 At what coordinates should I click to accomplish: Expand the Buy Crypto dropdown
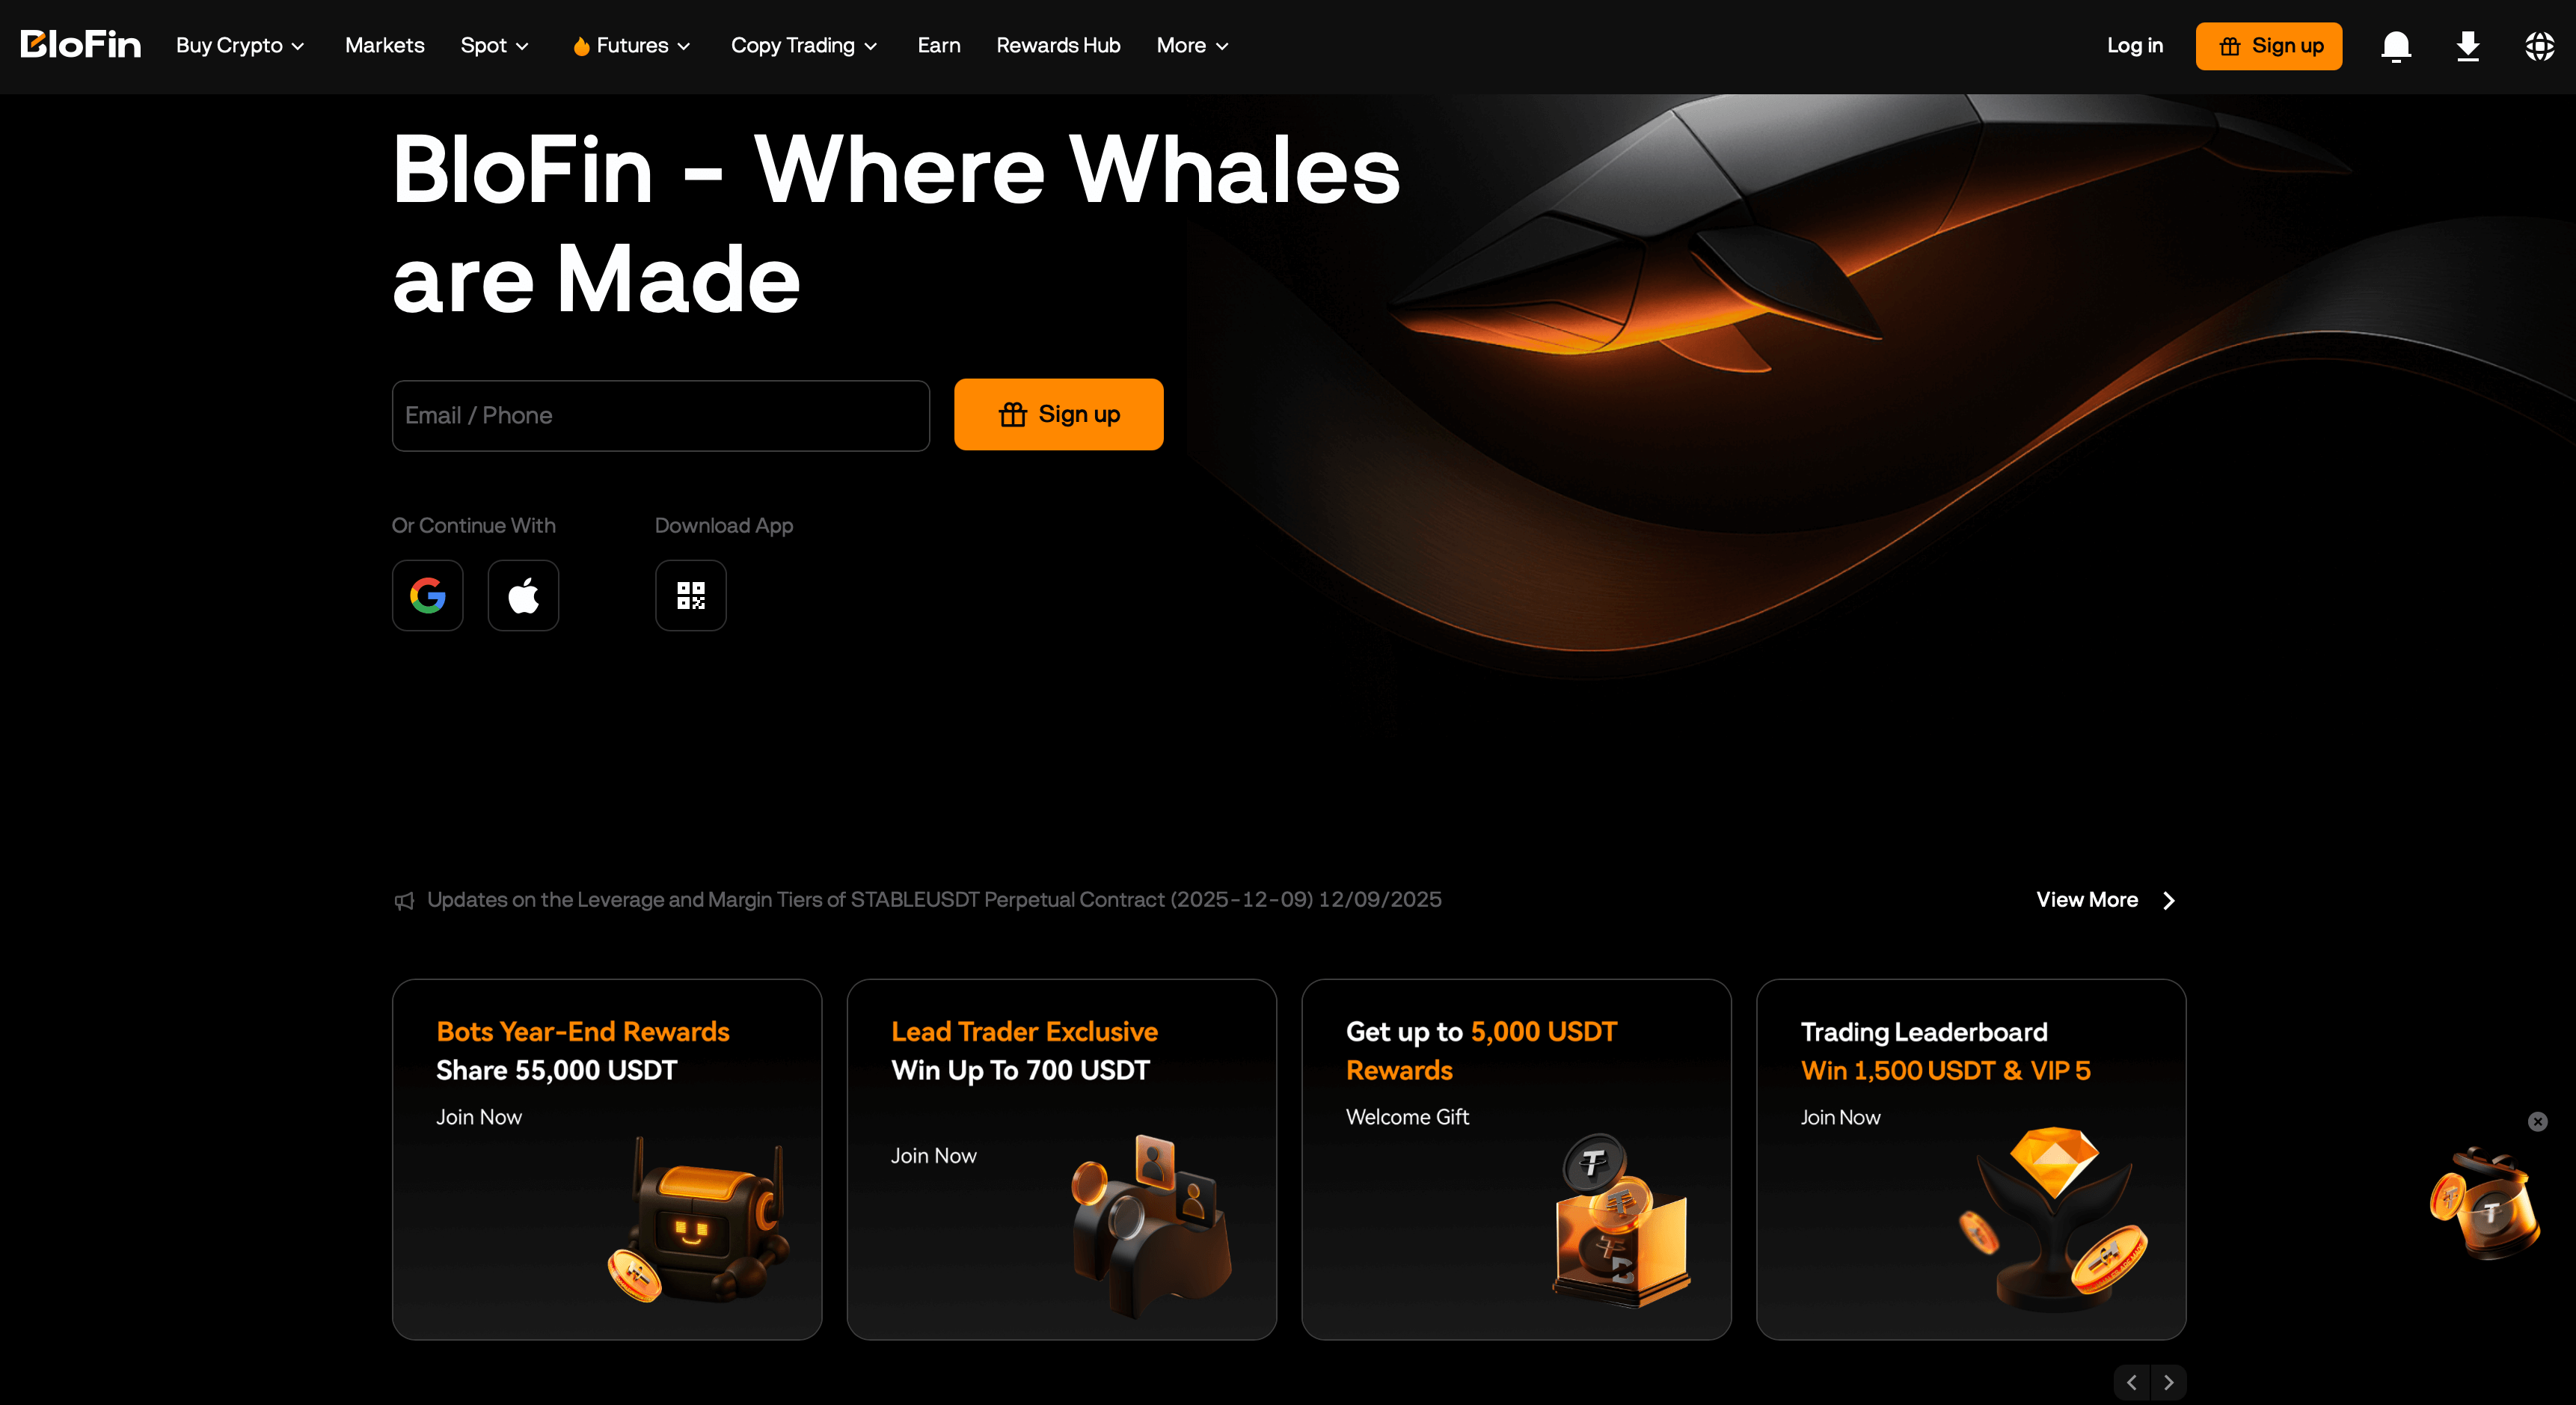pyautogui.click(x=240, y=46)
